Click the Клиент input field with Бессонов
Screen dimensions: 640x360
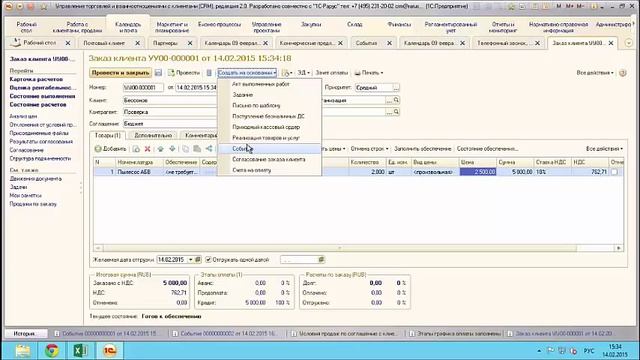[170, 100]
